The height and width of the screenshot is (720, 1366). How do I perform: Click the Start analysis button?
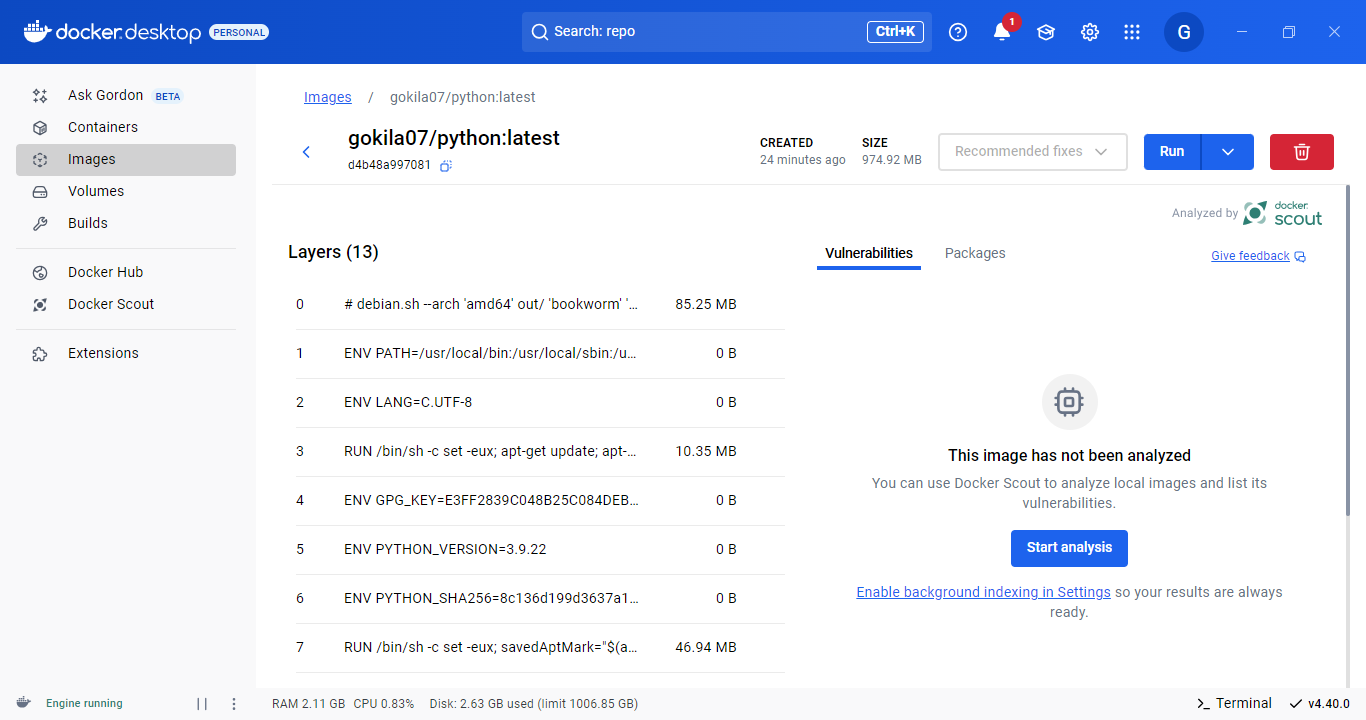(x=1069, y=548)
